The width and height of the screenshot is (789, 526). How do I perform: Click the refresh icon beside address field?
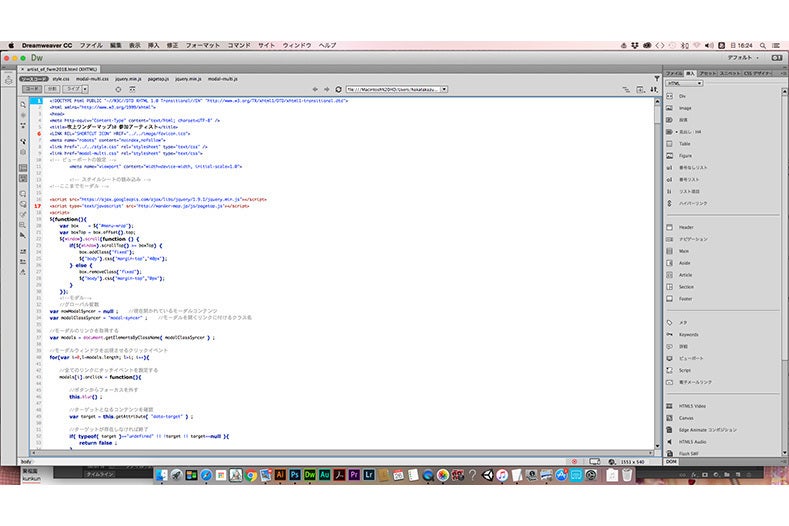tap(338, 89)
